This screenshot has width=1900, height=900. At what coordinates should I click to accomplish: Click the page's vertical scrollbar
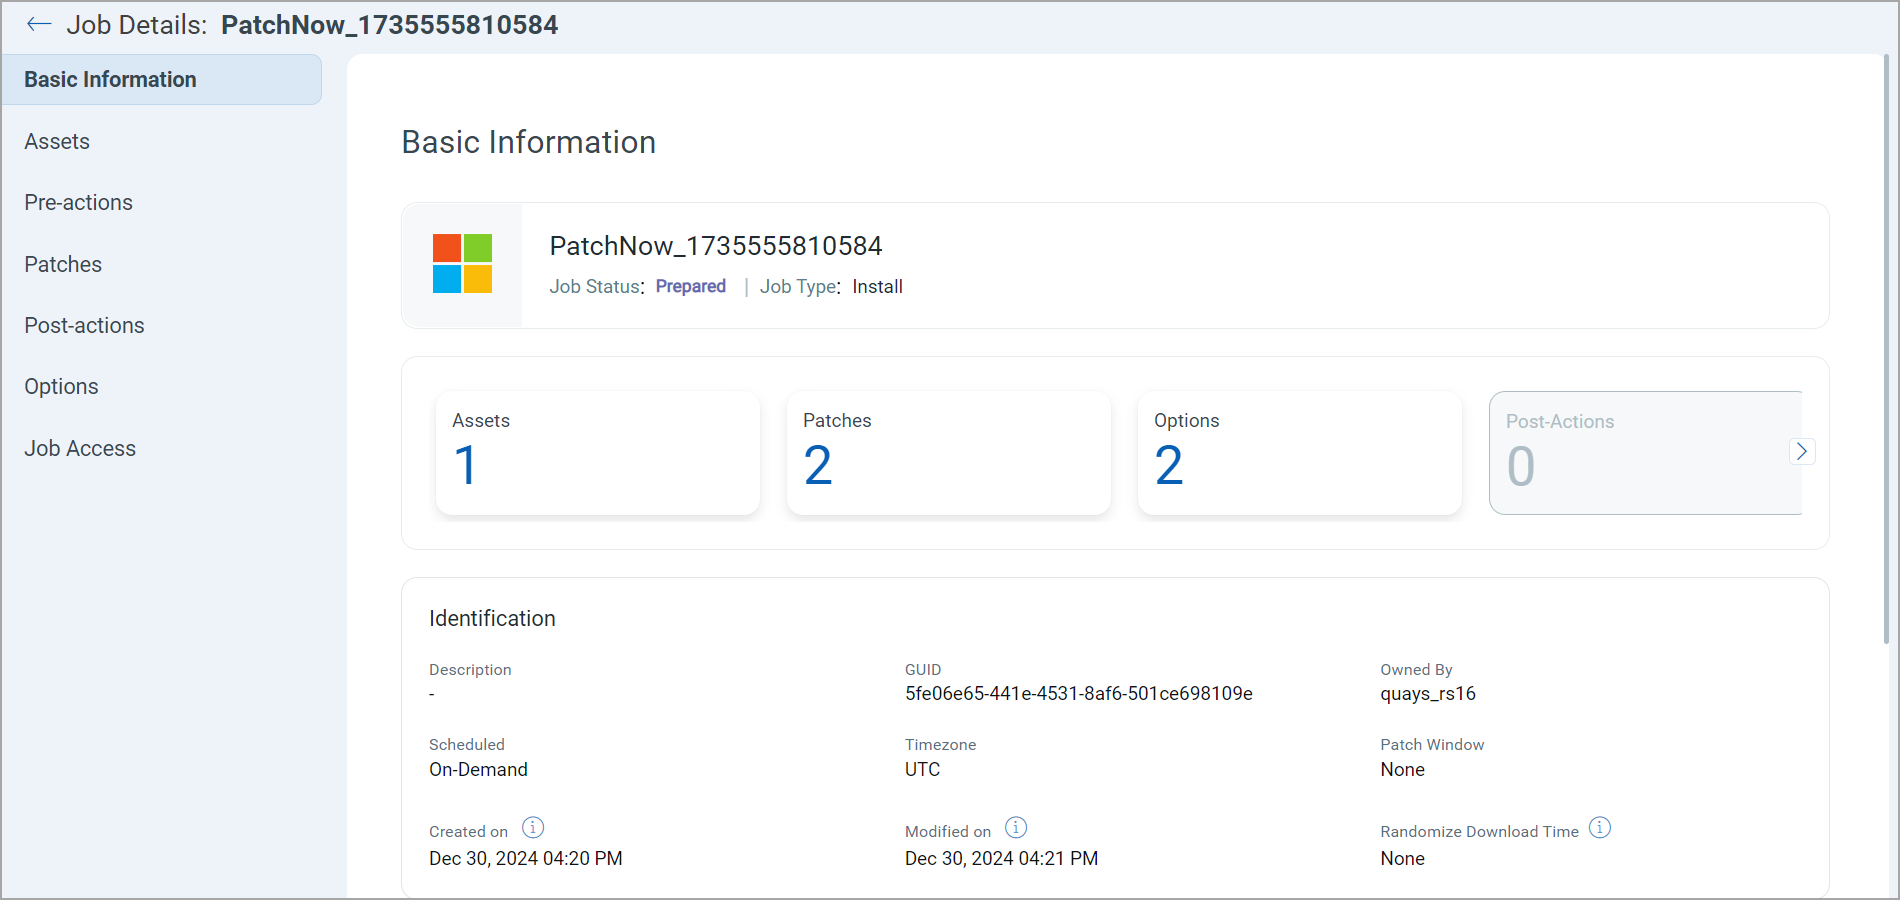1886,350
